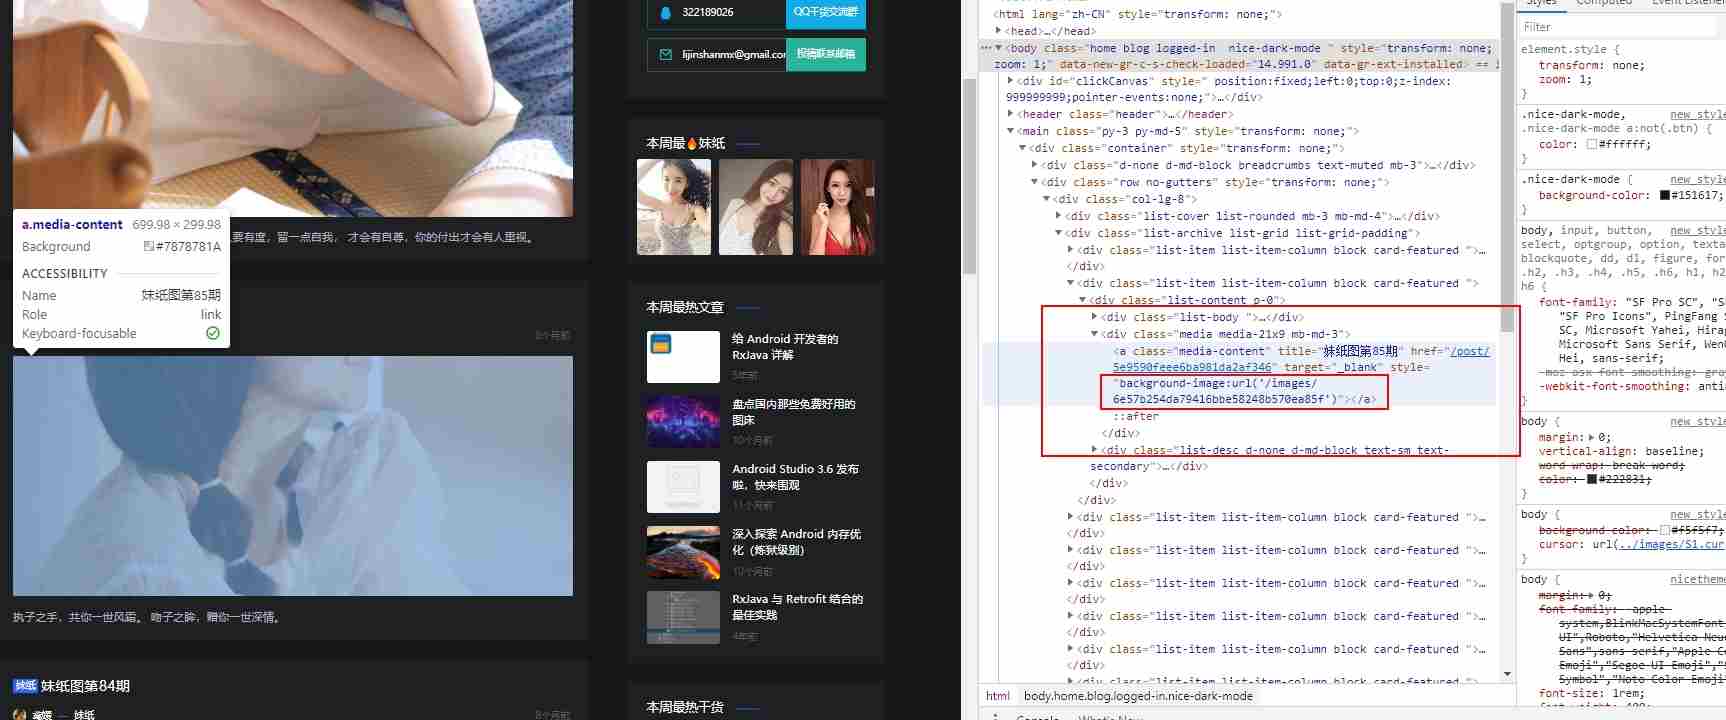Expand the list-cover list-rounded div node
This screenshot has width=1726, height=720.
[1058, 216]
